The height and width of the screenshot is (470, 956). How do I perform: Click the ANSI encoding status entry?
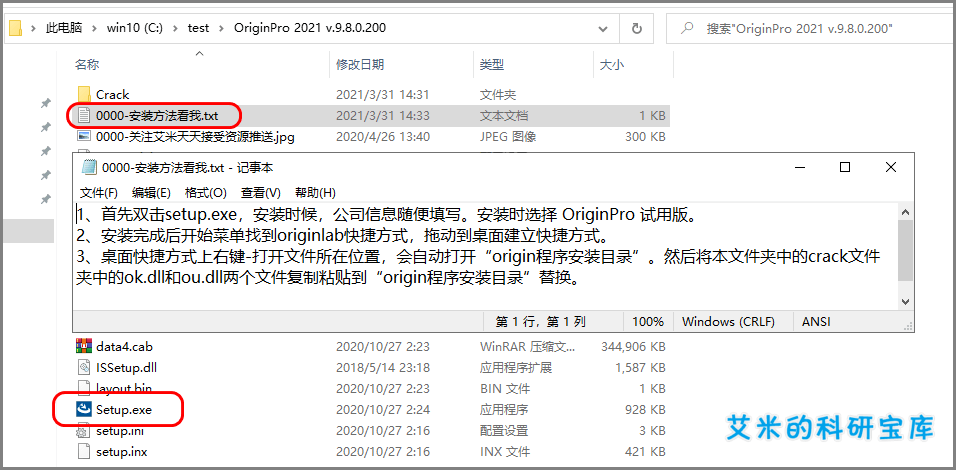click(x=816, y=321)
